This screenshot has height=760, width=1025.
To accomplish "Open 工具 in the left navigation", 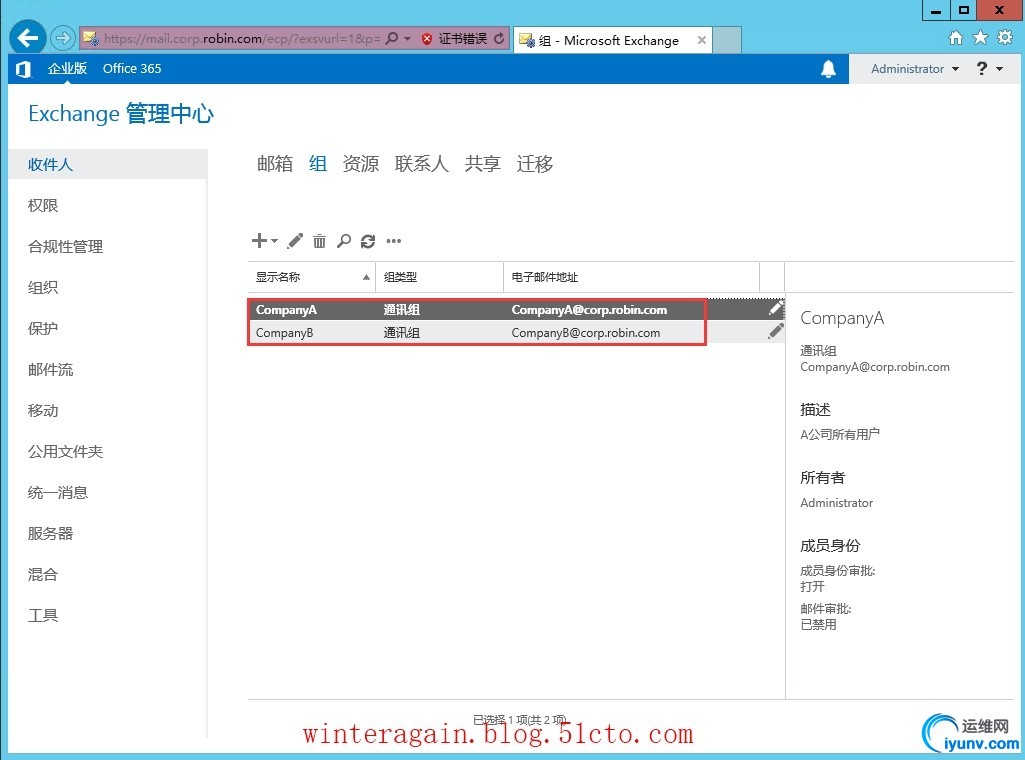I will coord(43,615).
